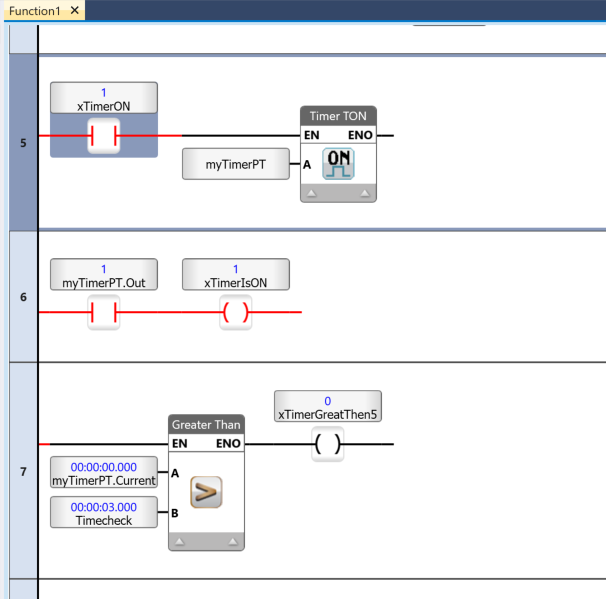
Task: Click the Timer TON block title
Action: click(338, 116)
